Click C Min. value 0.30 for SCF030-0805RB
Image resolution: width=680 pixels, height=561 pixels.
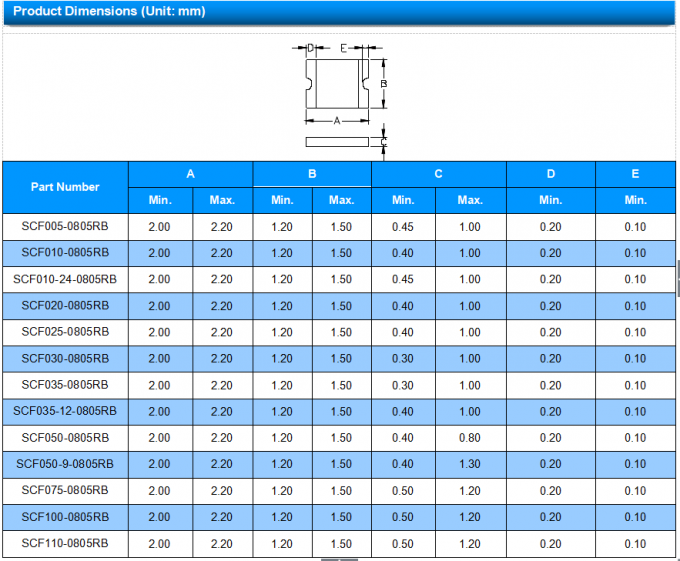(x=403, y=359)
